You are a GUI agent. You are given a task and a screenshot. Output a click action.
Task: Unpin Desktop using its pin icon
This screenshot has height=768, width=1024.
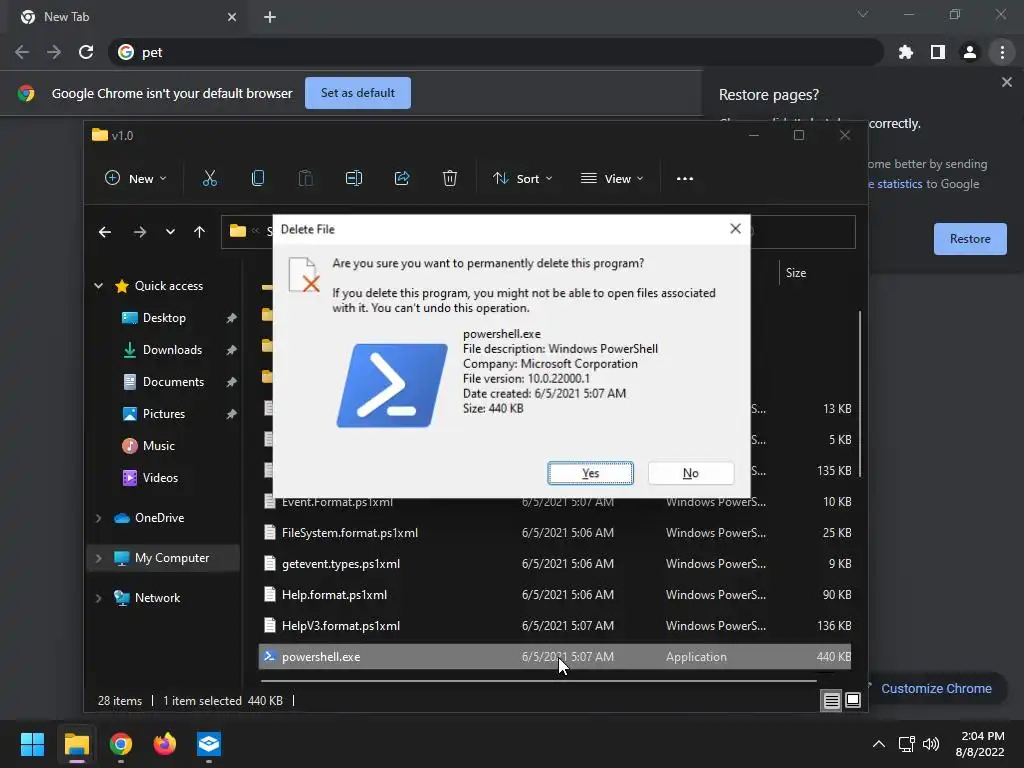[x=231, y=318]
